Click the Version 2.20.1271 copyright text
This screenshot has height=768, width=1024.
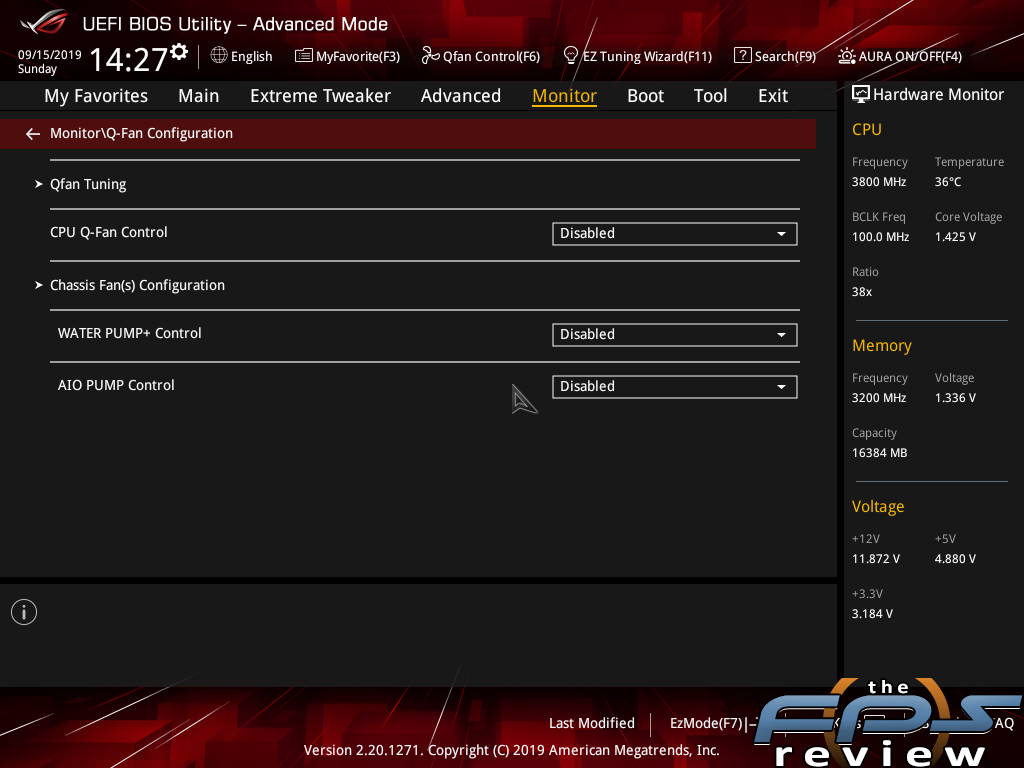pyautogui.click(x=511, y=750)
